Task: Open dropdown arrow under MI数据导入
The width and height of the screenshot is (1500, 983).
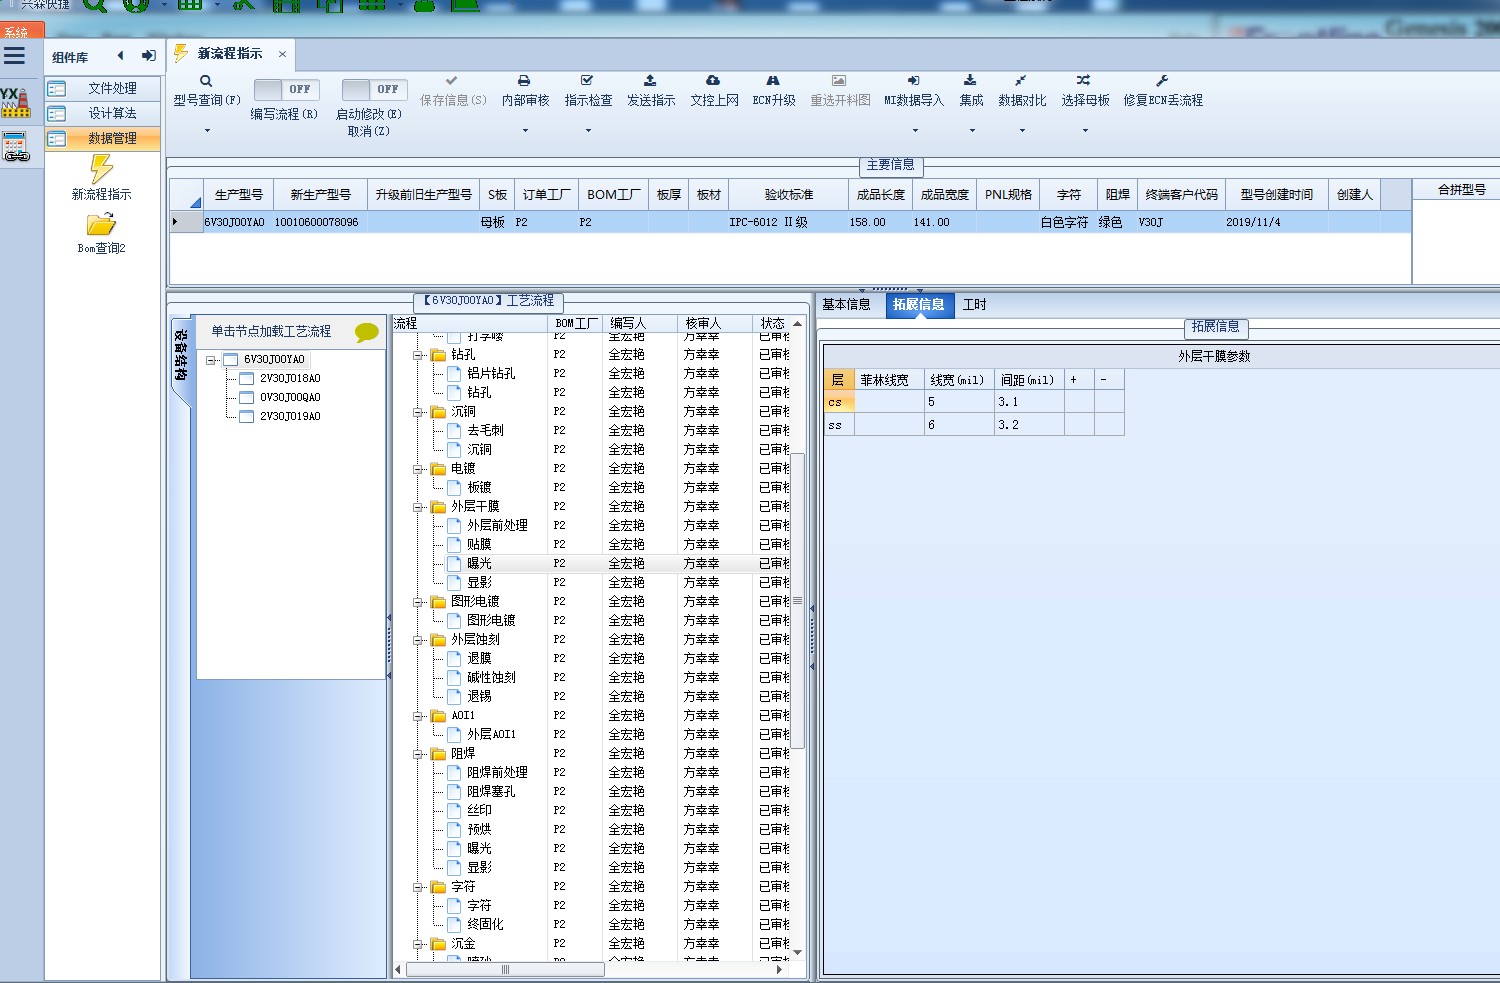Action: 914,131
